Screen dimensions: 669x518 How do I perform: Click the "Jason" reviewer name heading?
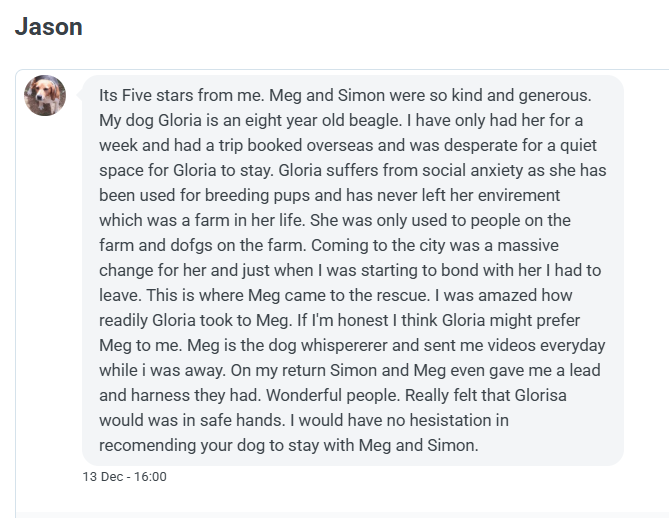[x=48, y=27]
